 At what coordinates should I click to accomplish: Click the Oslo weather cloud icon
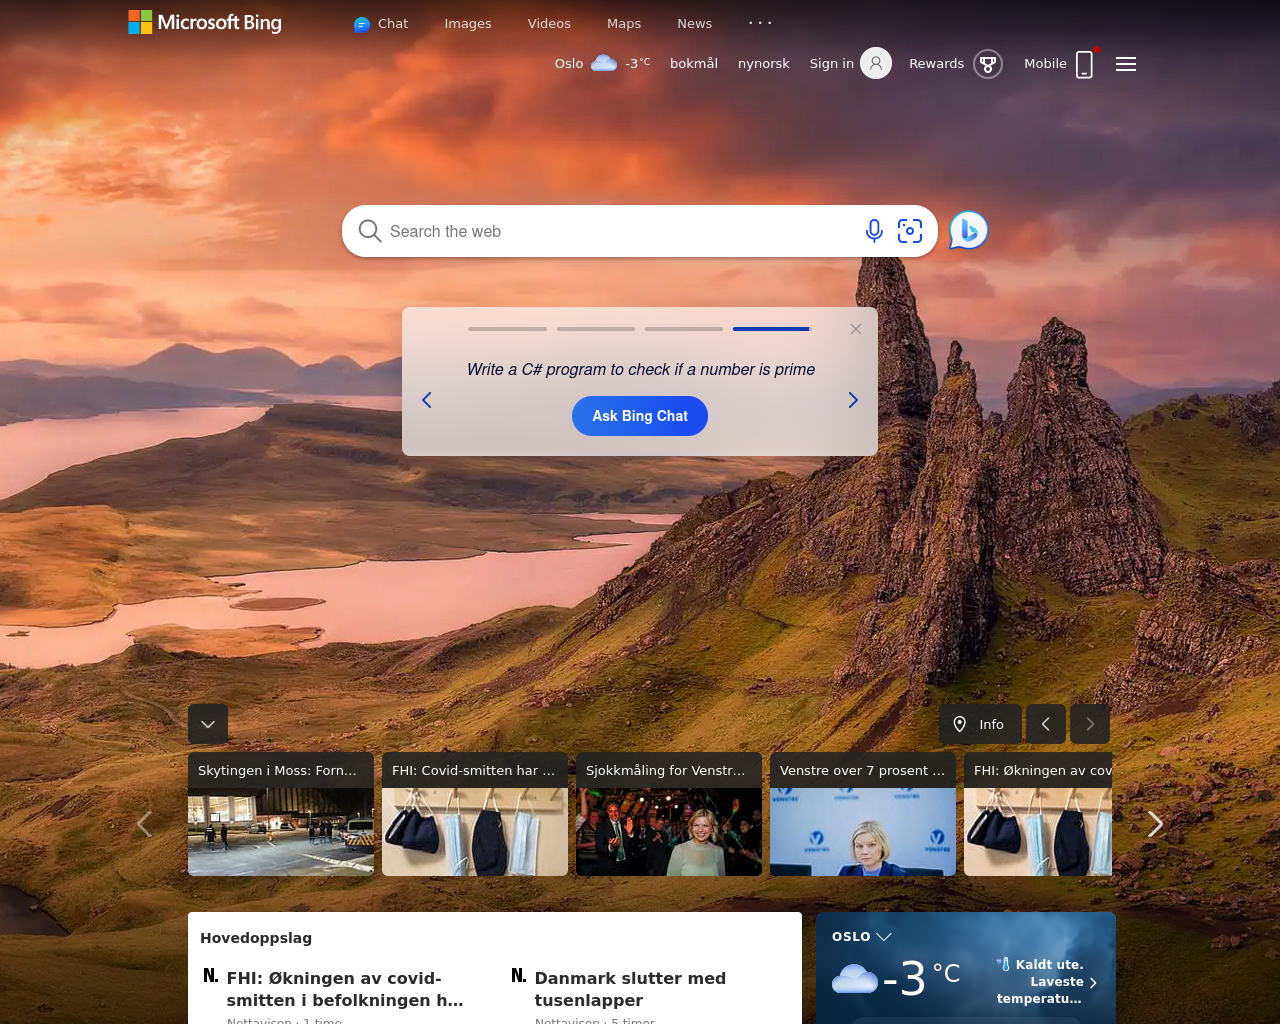(604, 63)
